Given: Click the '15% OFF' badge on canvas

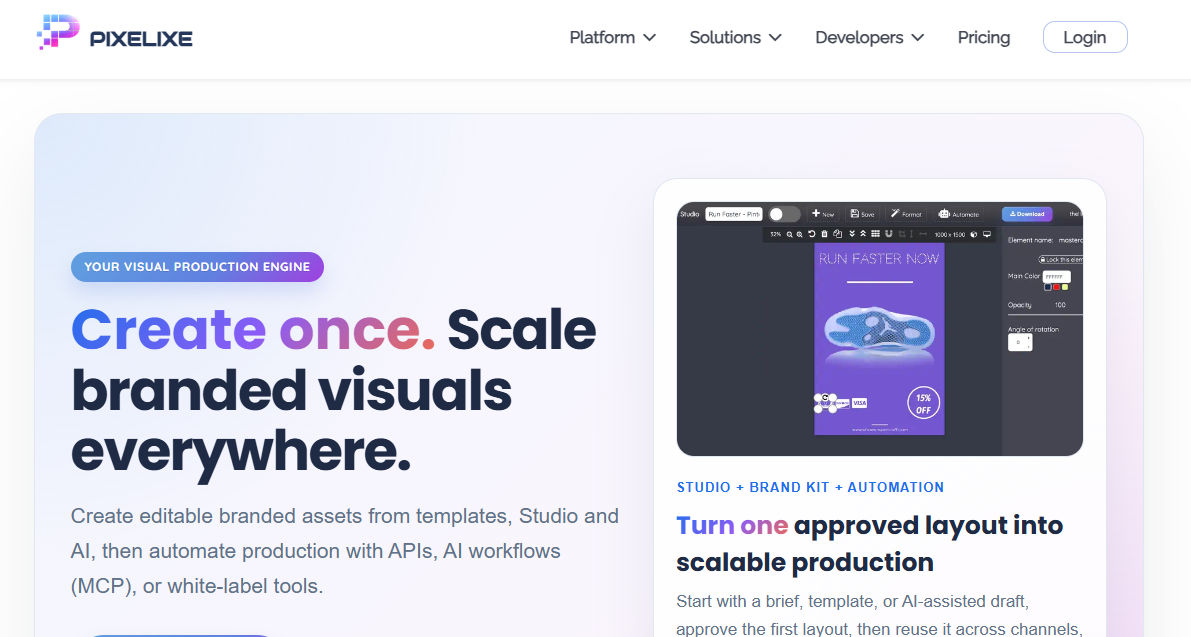Looking at the screenshot, I should pos(924,403).
